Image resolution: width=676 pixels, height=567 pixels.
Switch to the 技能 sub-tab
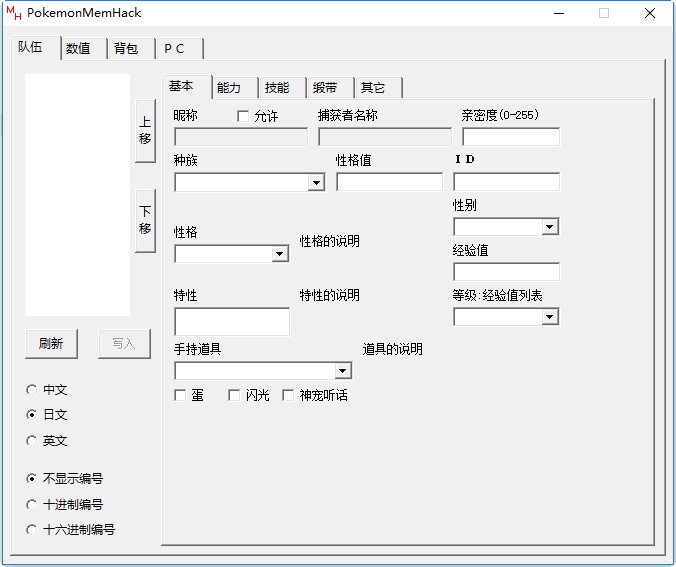(x=277, y=88)
